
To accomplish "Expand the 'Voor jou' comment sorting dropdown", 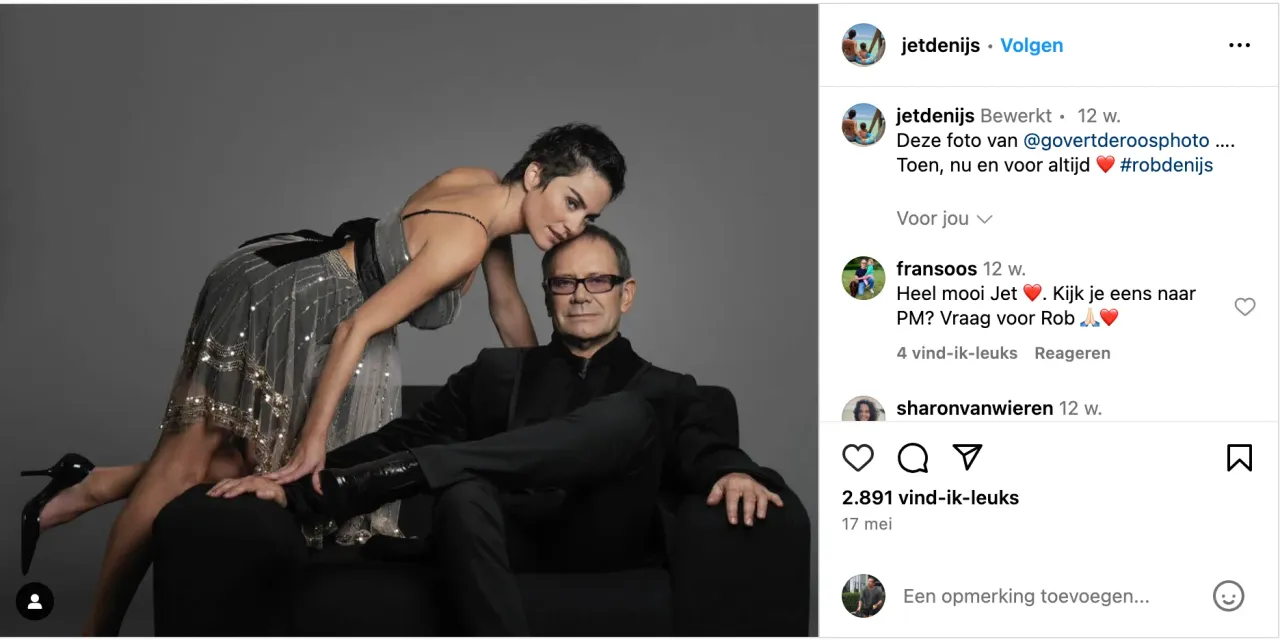I will (x=944, y=218).
